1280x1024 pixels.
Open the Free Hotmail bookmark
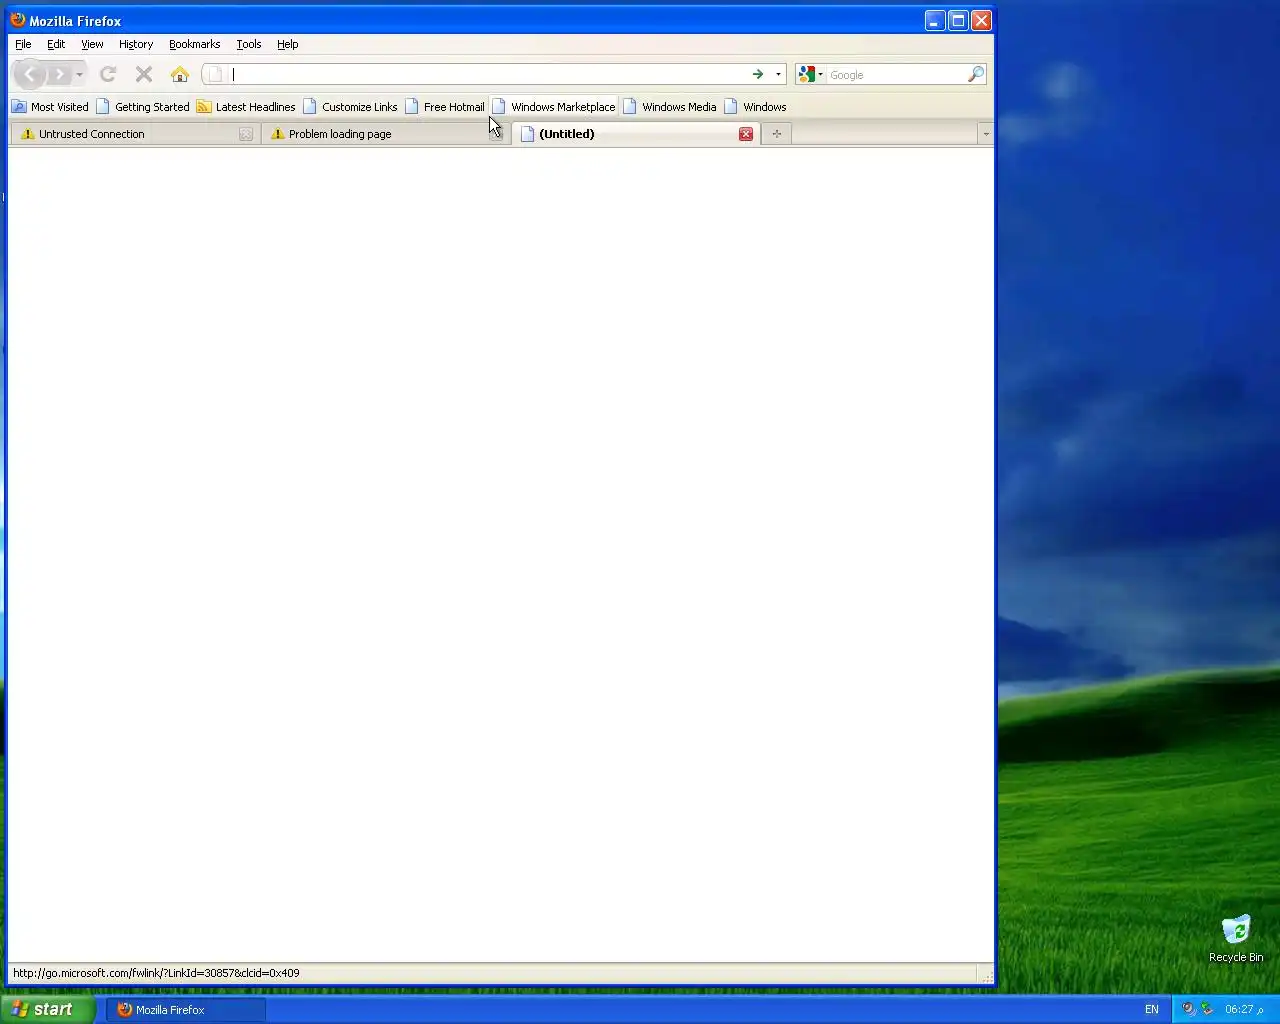tap(445, 107)
